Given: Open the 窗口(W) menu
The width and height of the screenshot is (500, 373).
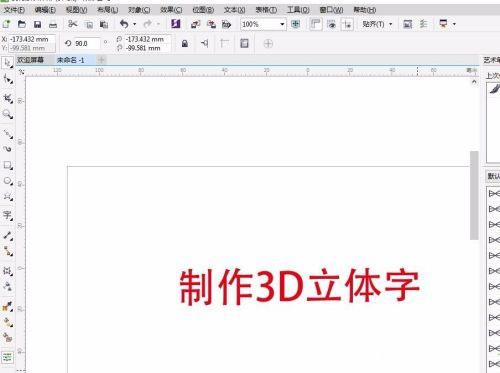Looking at the screenshot, I should coord(331,10).
